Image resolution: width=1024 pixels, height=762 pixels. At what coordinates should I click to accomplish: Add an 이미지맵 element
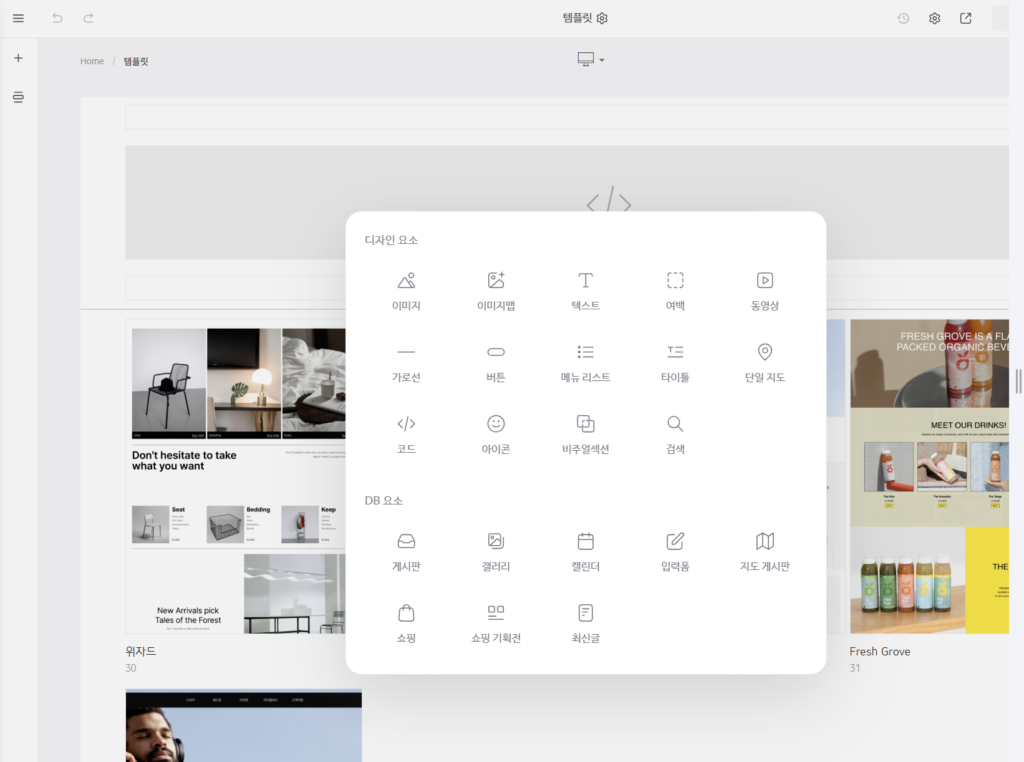click(x=496, y=291)
